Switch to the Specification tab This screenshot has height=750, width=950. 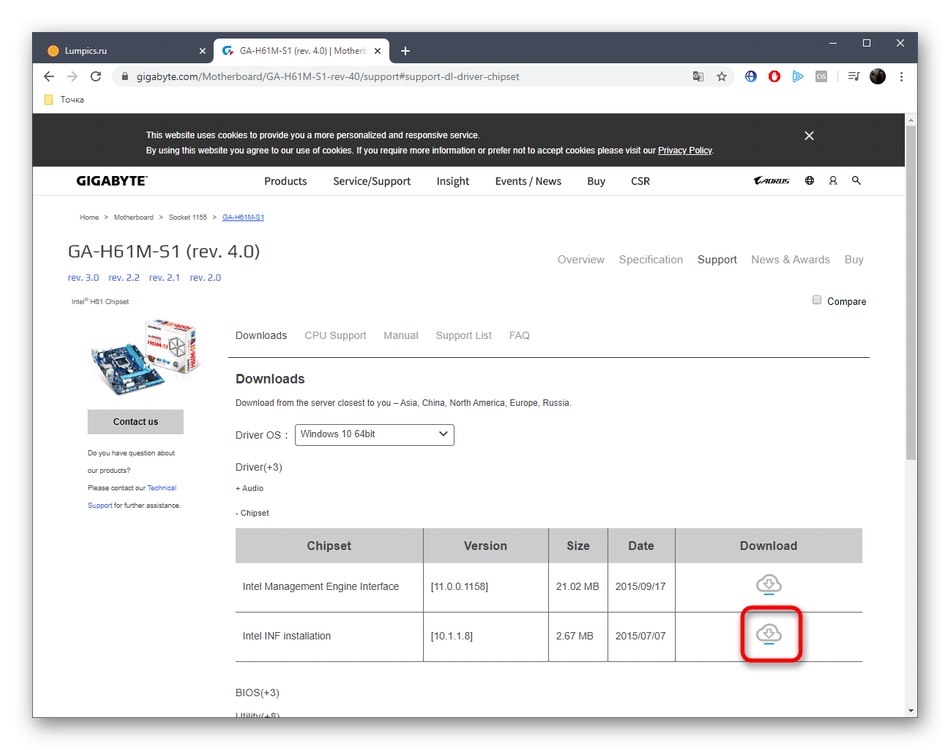click(651, 259)
